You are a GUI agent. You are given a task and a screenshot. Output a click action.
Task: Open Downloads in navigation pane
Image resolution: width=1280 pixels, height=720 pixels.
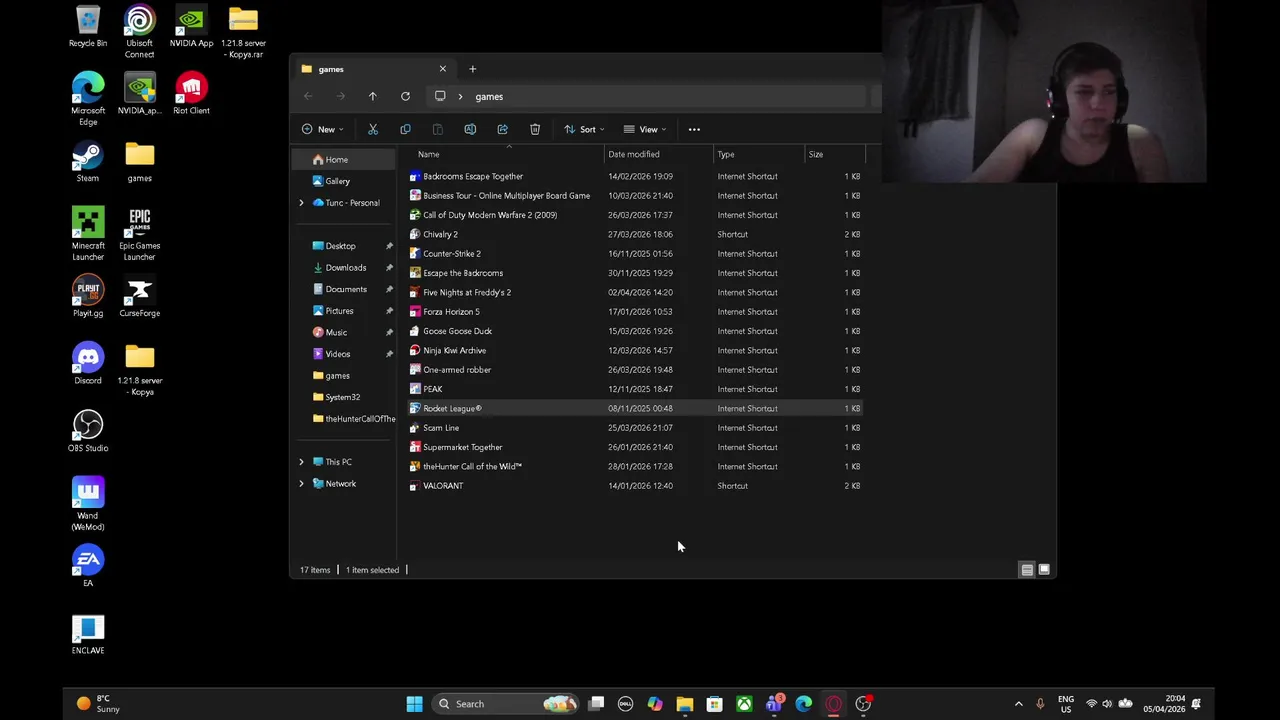(343, 268)
